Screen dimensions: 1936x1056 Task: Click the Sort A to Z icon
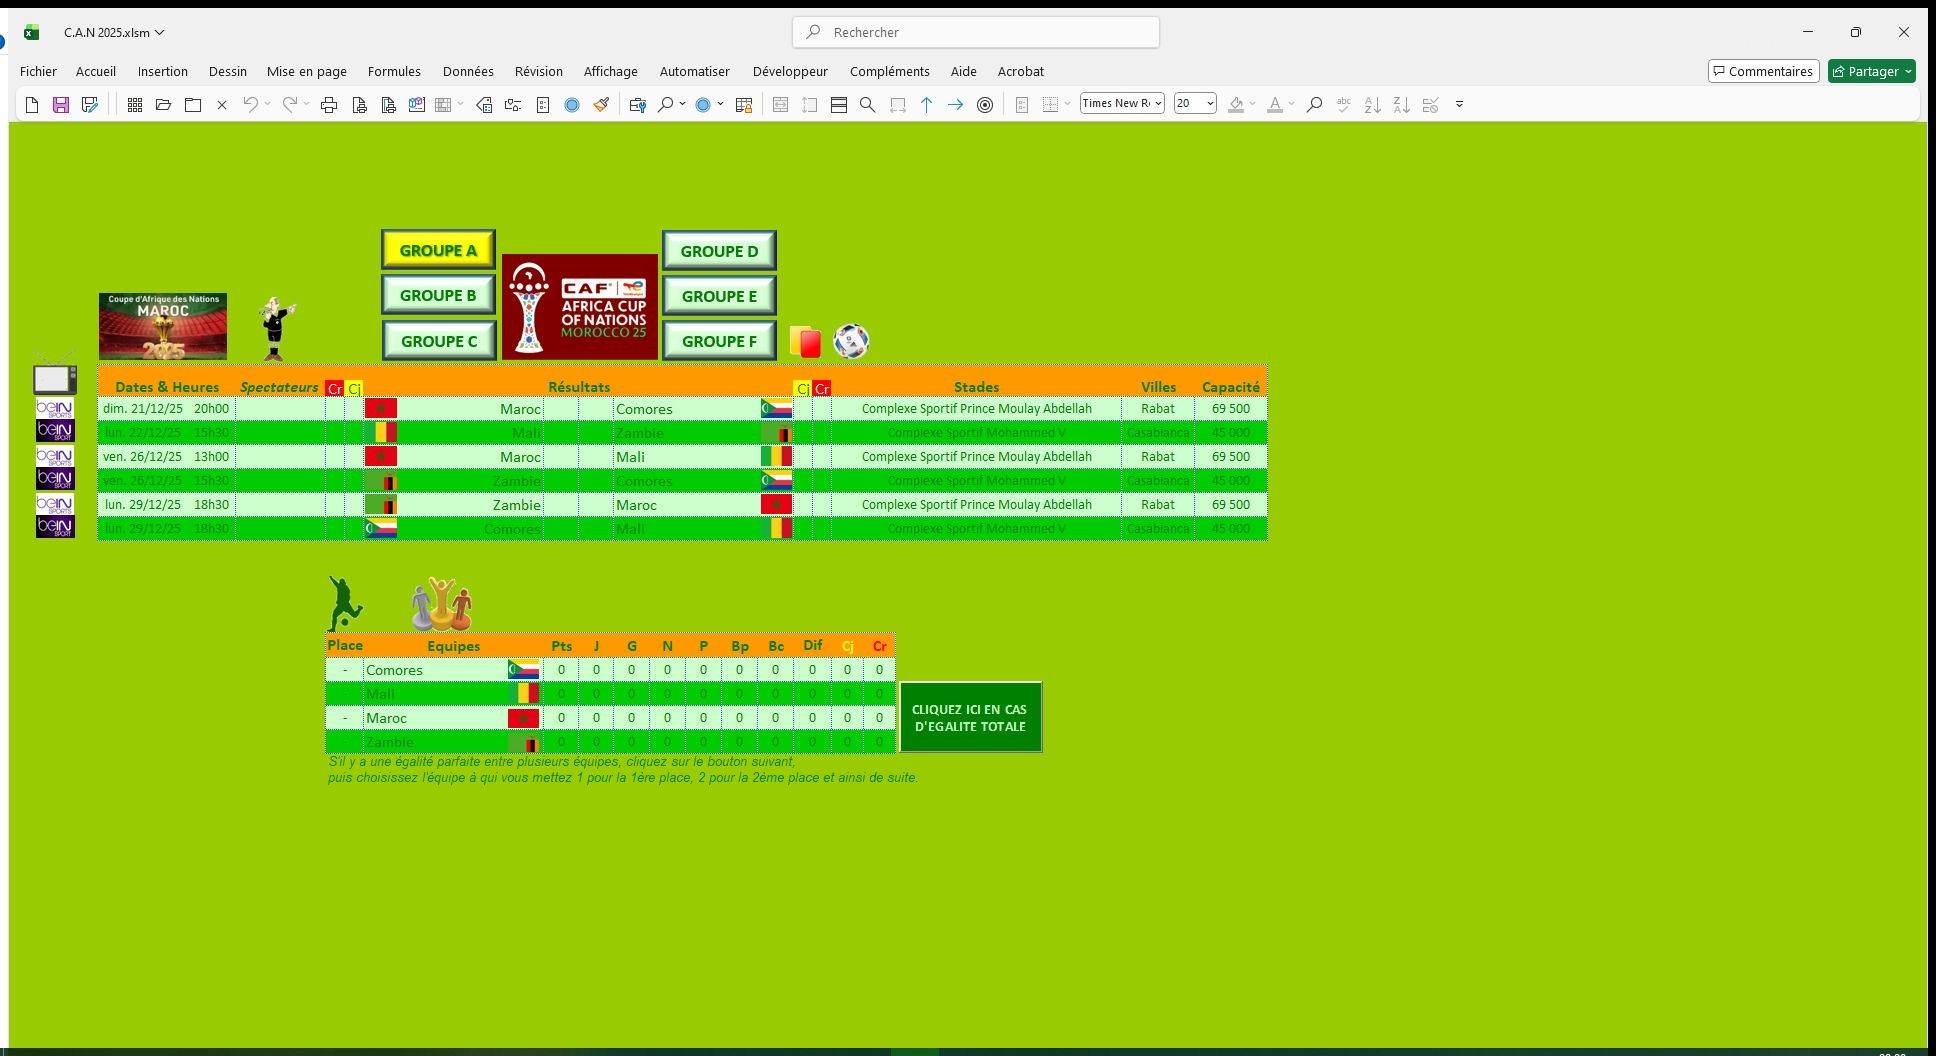click(1373, 105)
